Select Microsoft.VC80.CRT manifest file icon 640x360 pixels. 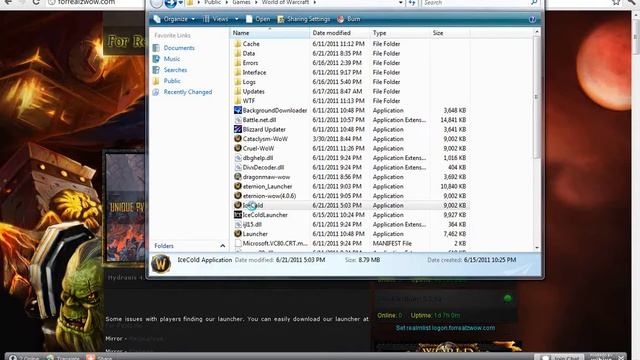pos(238,243)
